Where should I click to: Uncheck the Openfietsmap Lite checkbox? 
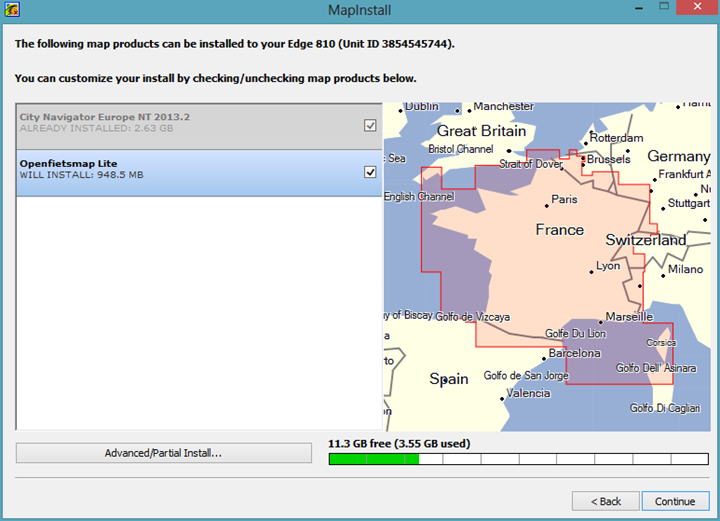370,172
